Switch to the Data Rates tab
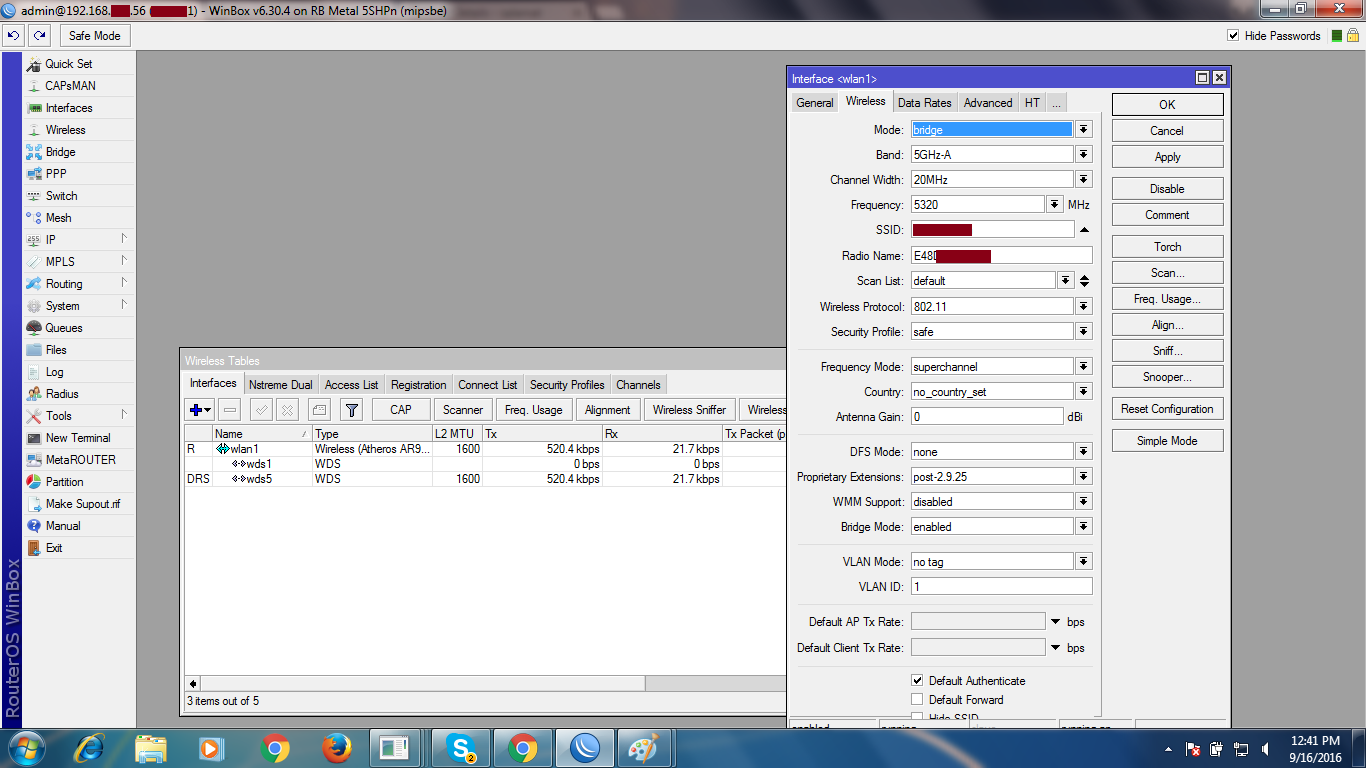The image size is (1366, 768). 923,102
